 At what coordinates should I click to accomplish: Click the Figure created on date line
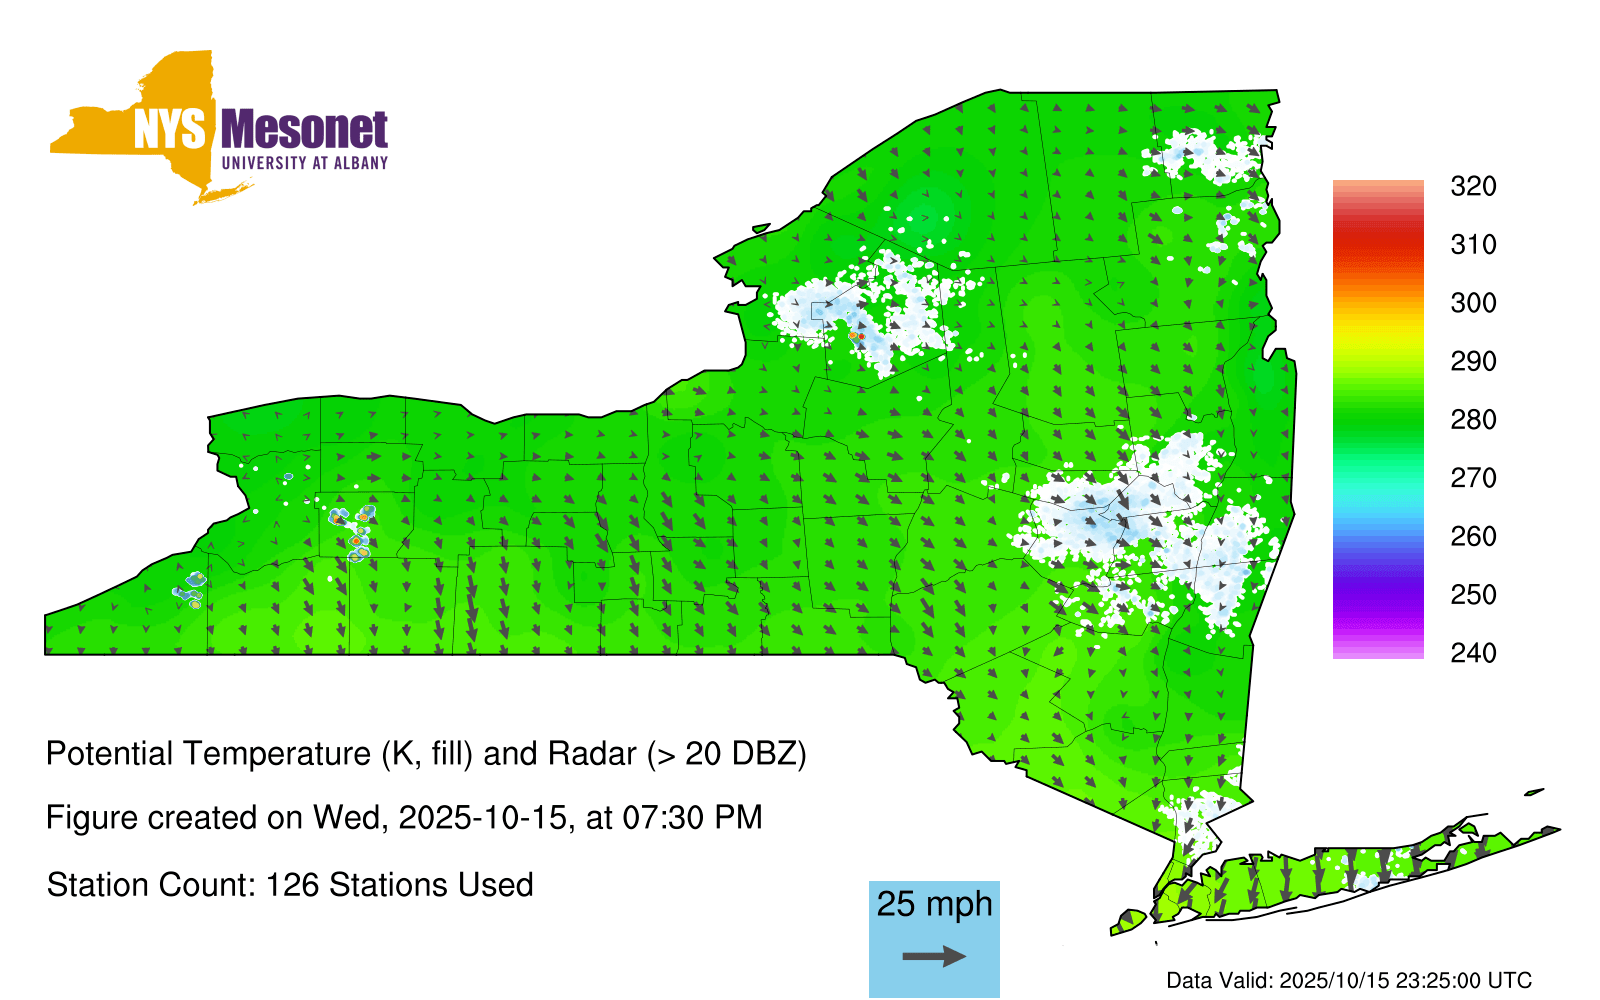click(x=404, y=818)
